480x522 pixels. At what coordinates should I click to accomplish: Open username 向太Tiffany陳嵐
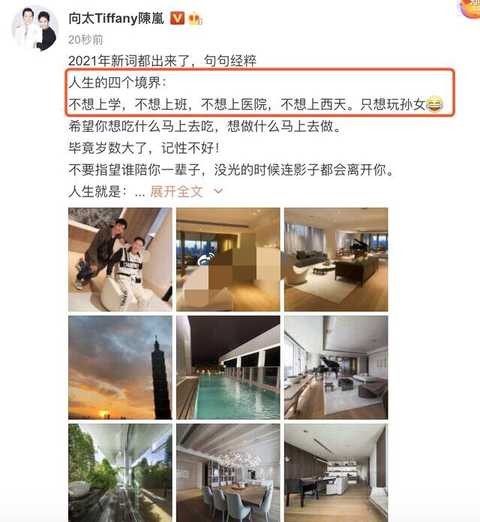tap(116, 18)
